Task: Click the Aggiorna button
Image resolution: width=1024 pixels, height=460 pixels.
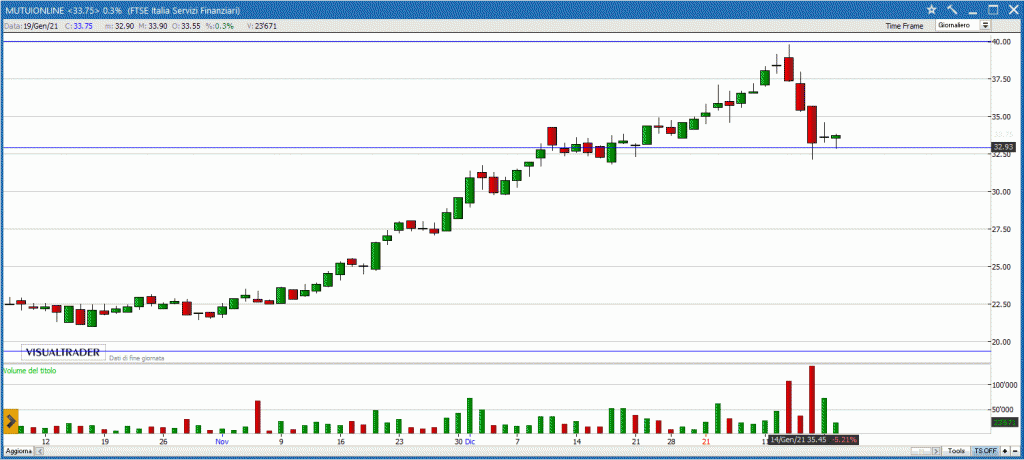Action: (x=18, y=451)
